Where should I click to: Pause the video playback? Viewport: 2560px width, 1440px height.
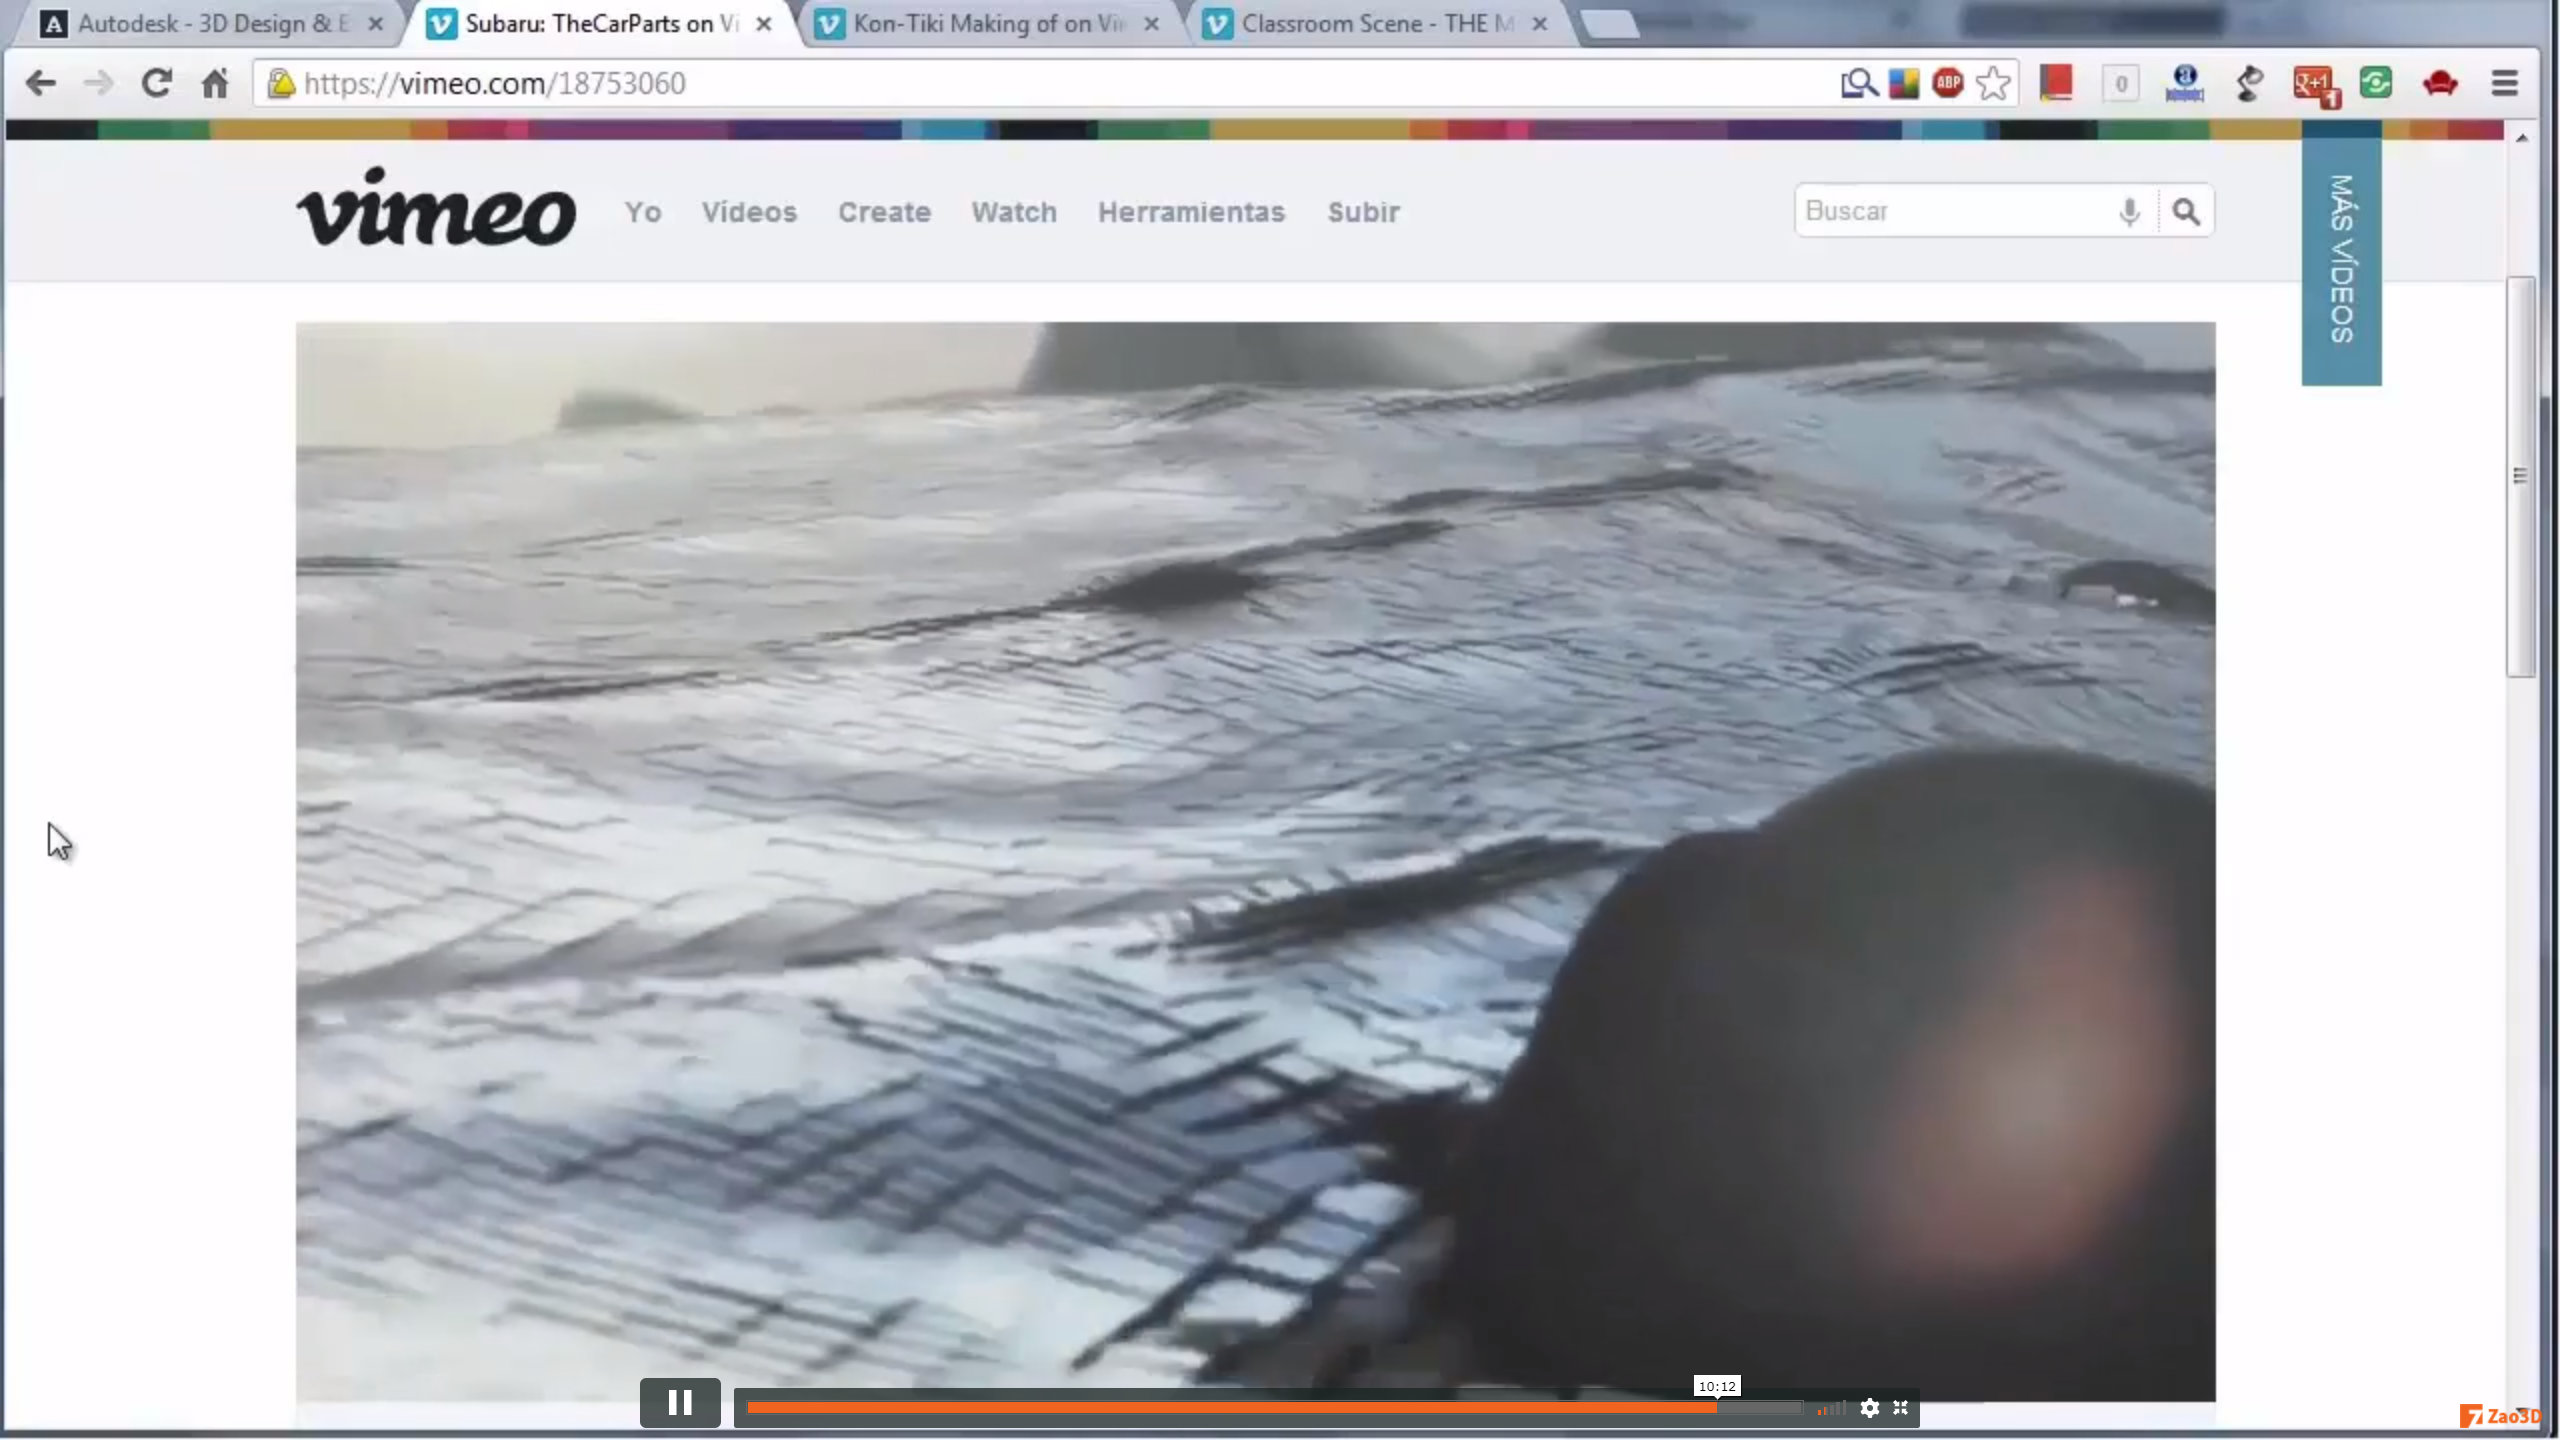coord(680,1403)
